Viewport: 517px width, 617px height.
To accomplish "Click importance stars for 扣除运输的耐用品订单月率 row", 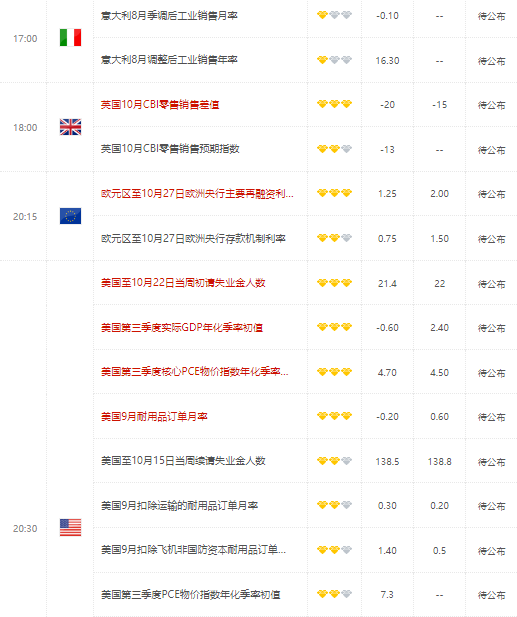I will pos(334,505).
